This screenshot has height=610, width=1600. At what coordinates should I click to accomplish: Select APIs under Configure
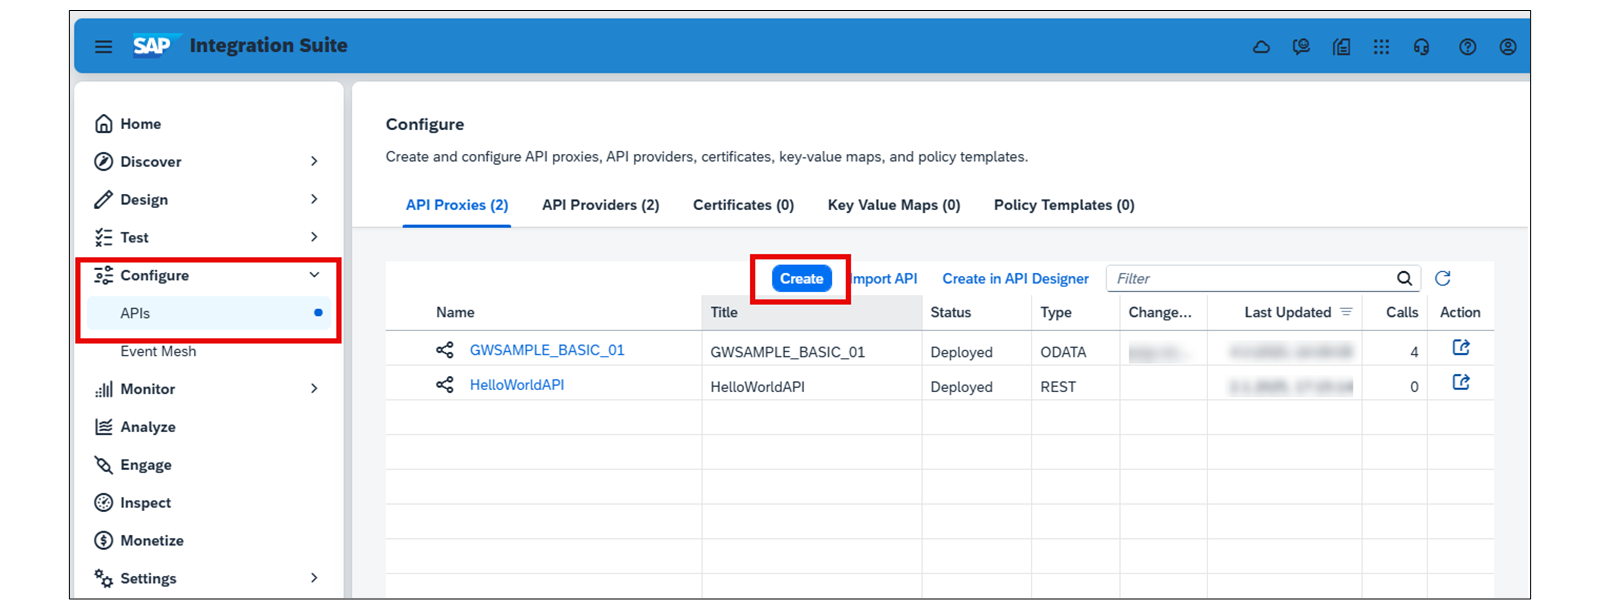[209, 313]
